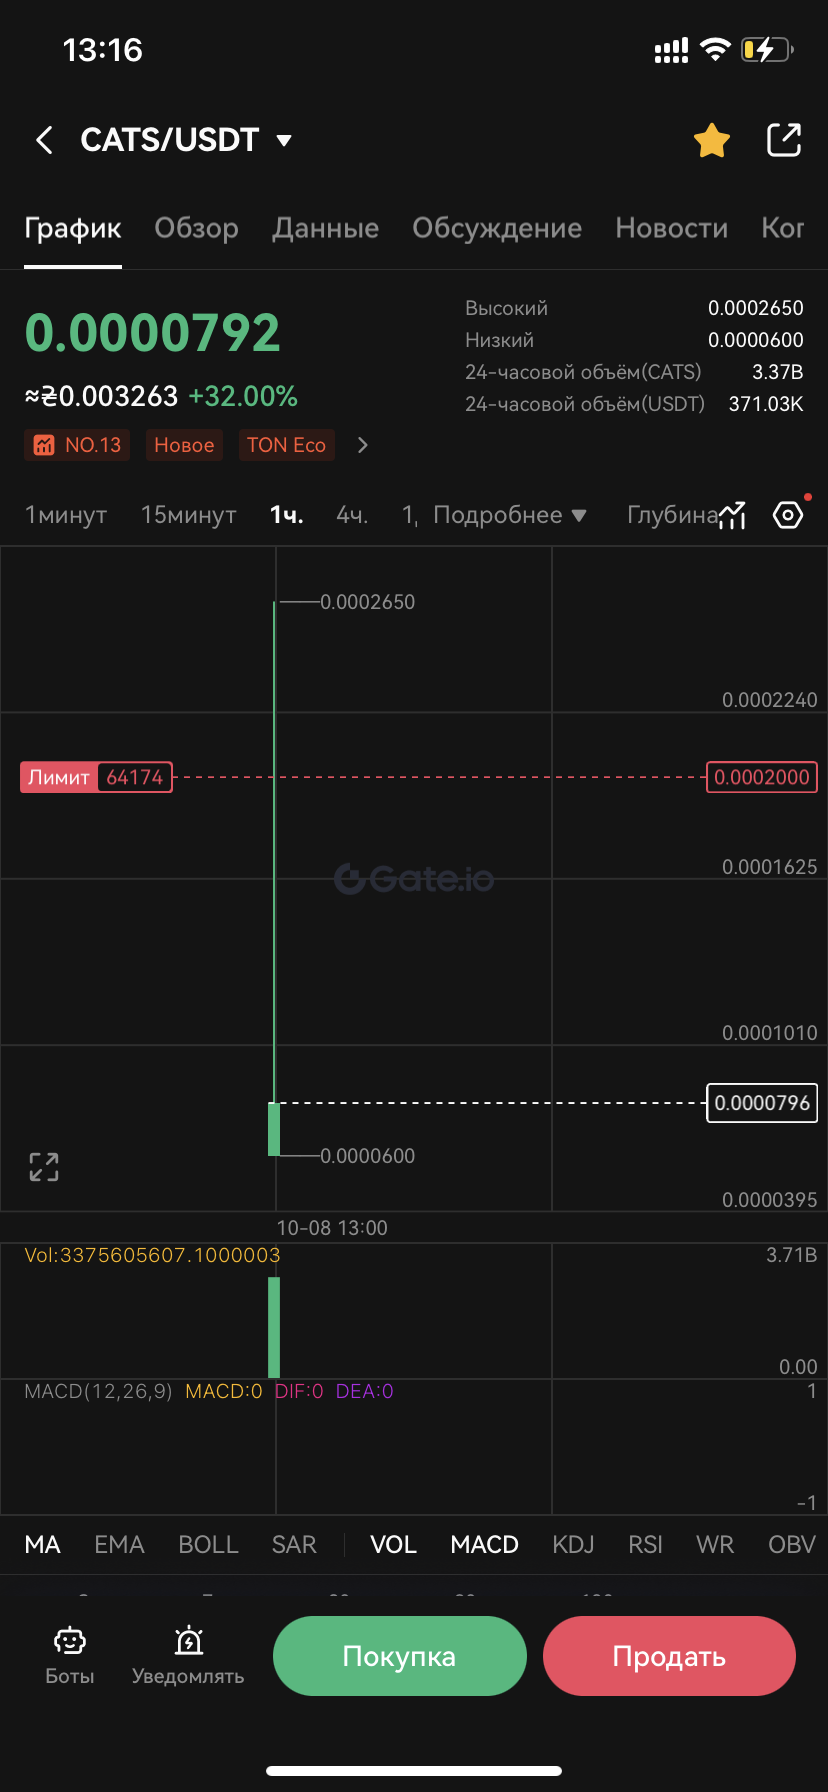
Task: Open the Боты robot icon
Action: point(70,1641)
